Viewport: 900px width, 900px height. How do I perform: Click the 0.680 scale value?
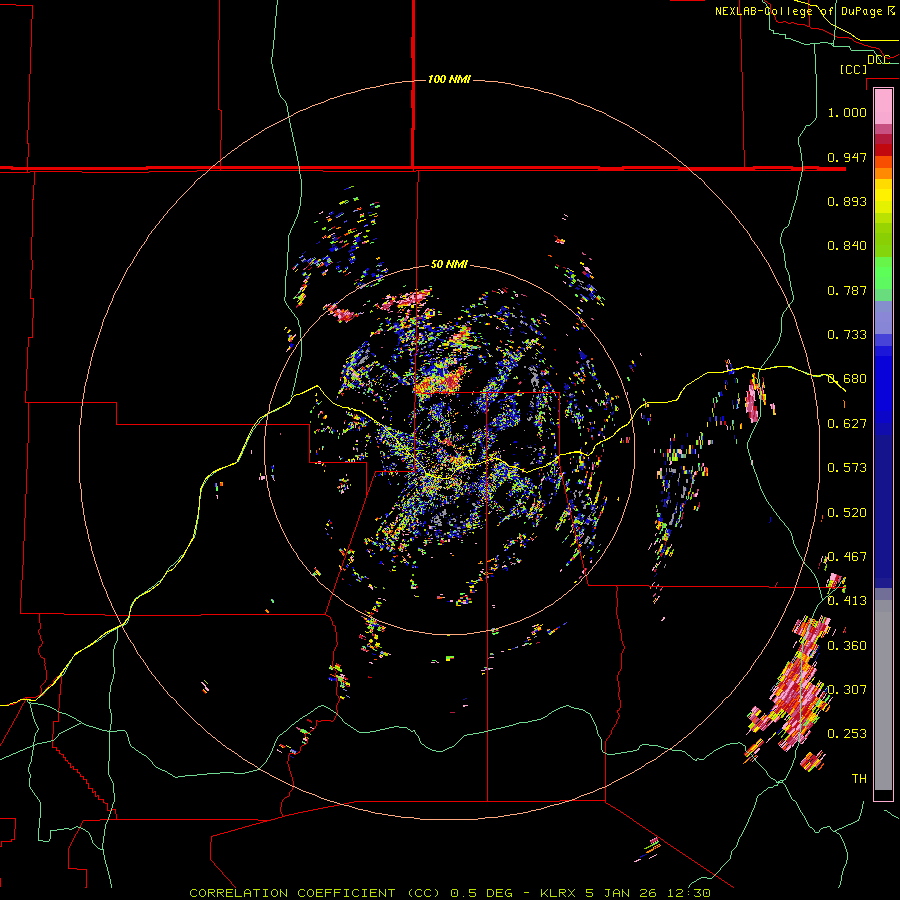(x=847, y=379)
